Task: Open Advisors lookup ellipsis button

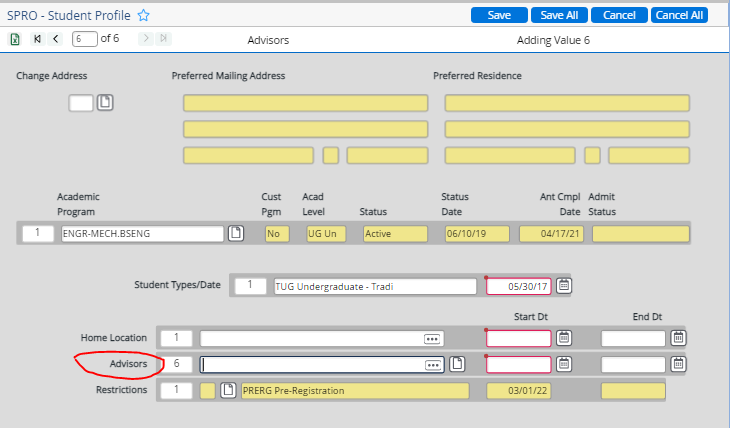Action: click(433, 365)
